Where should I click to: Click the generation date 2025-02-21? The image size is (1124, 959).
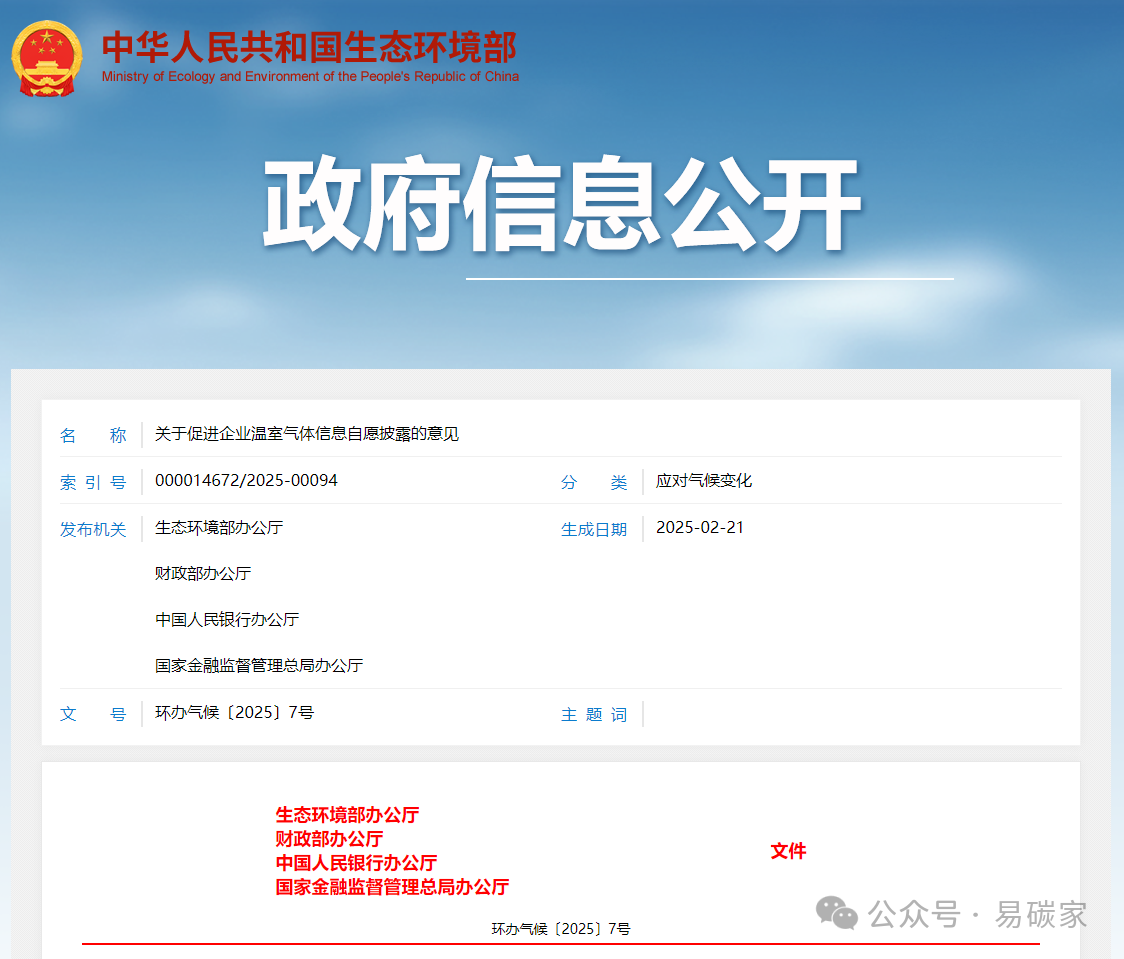click(700, 528)
